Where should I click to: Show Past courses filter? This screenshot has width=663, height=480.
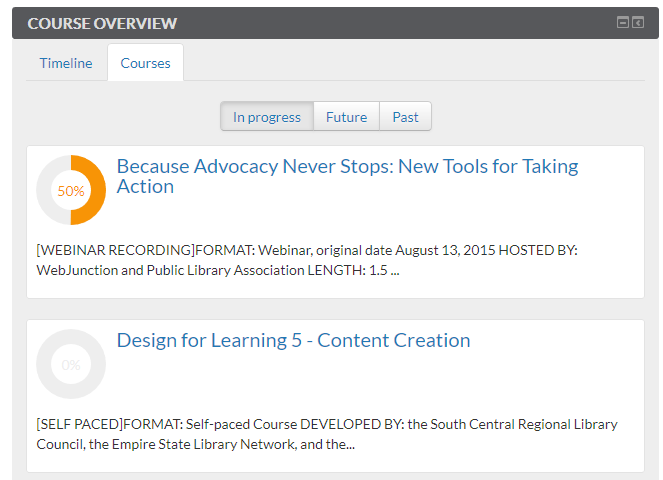pyautogui.click(x=405, y=117)
